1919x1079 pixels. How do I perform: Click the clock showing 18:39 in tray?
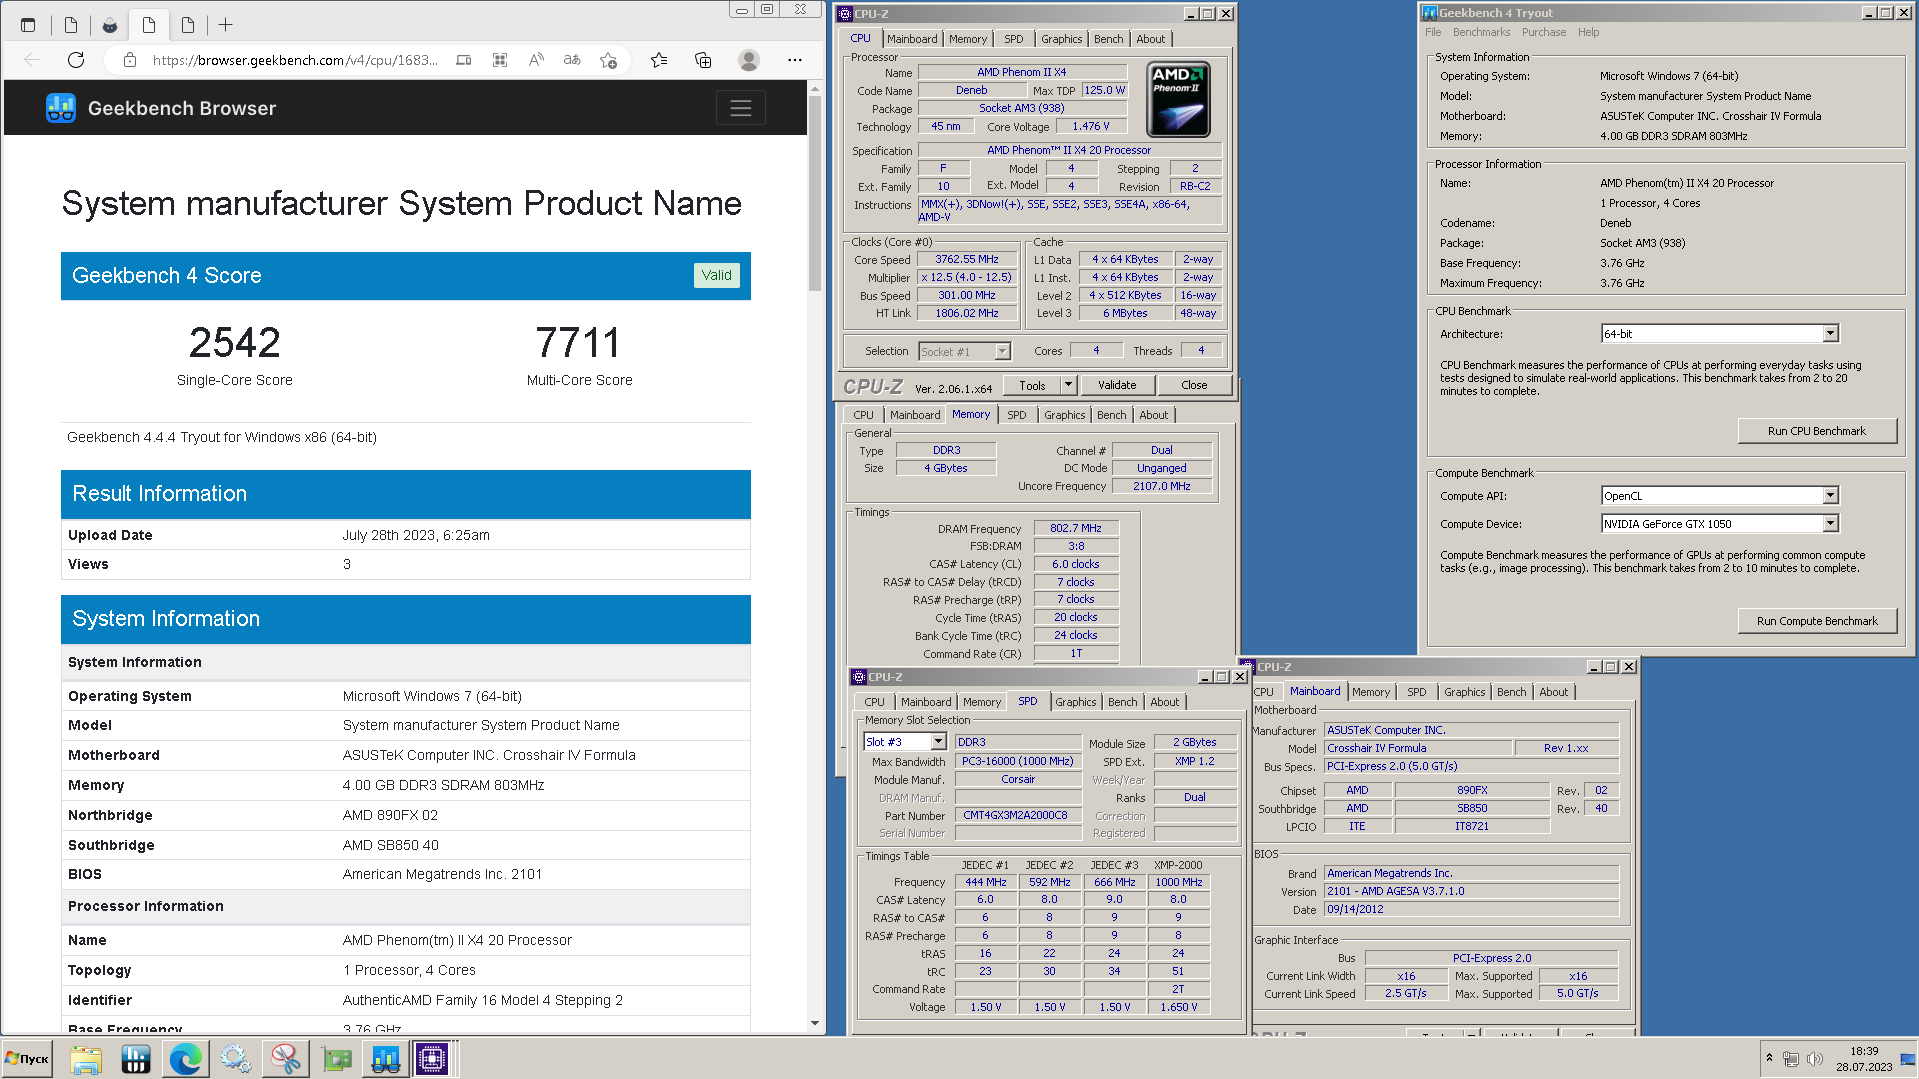[x=1864, y=1052]
